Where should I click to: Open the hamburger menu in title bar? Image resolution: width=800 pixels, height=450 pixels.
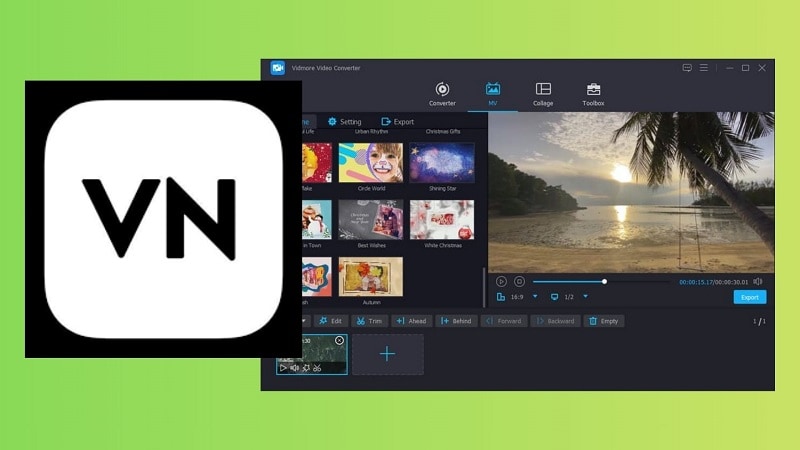(x=704, y=68)
